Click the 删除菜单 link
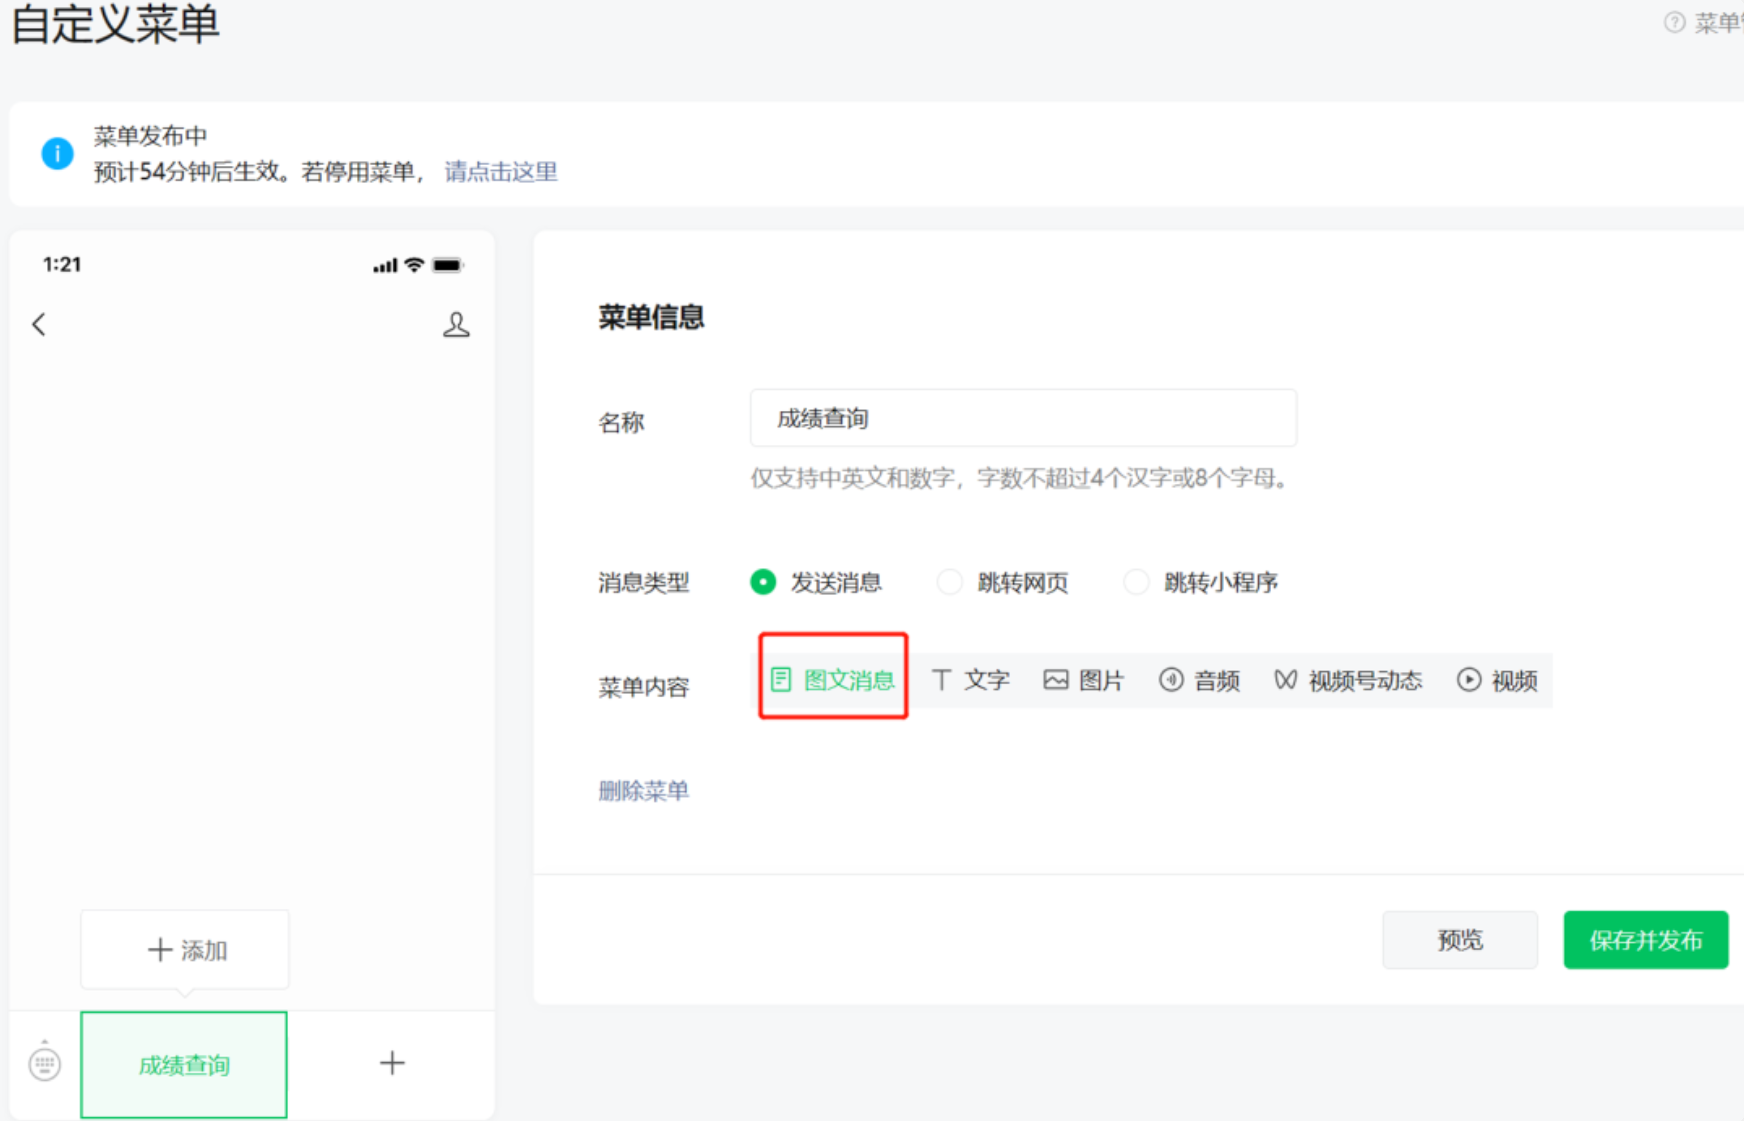The image size is (1744, 1121). (643, 791)
